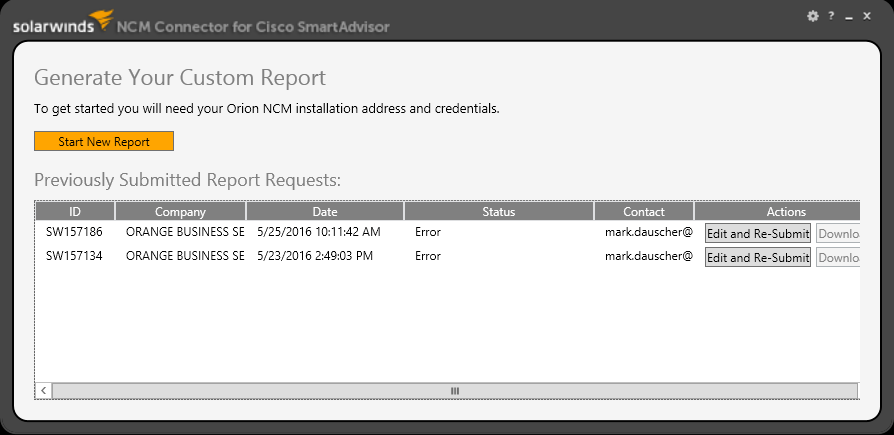Click the Generate Your Custom Report heading

pyautogui.click(x=180, y=78)
